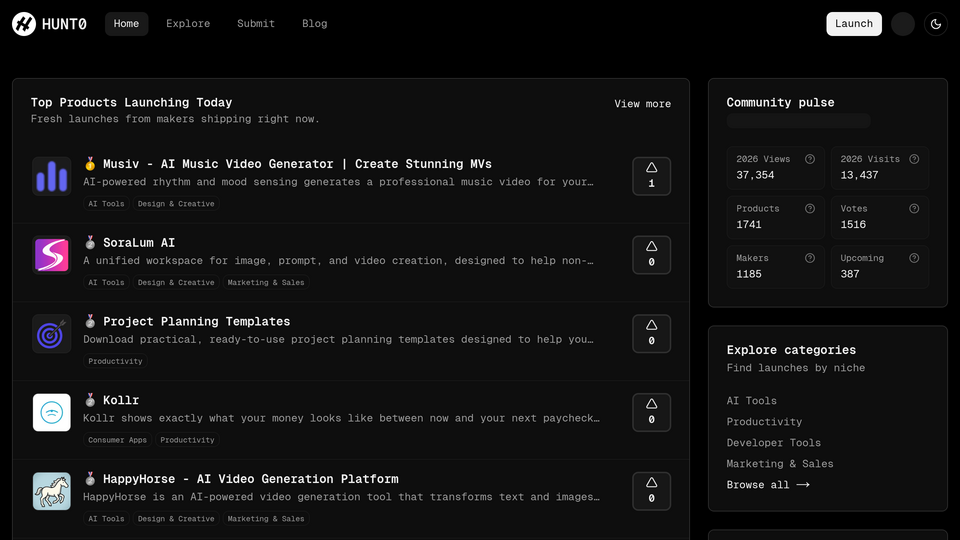Upvote Musiv AI Music Video Generator
This screenshot has width=960, height=540.
tap(651, 176)
